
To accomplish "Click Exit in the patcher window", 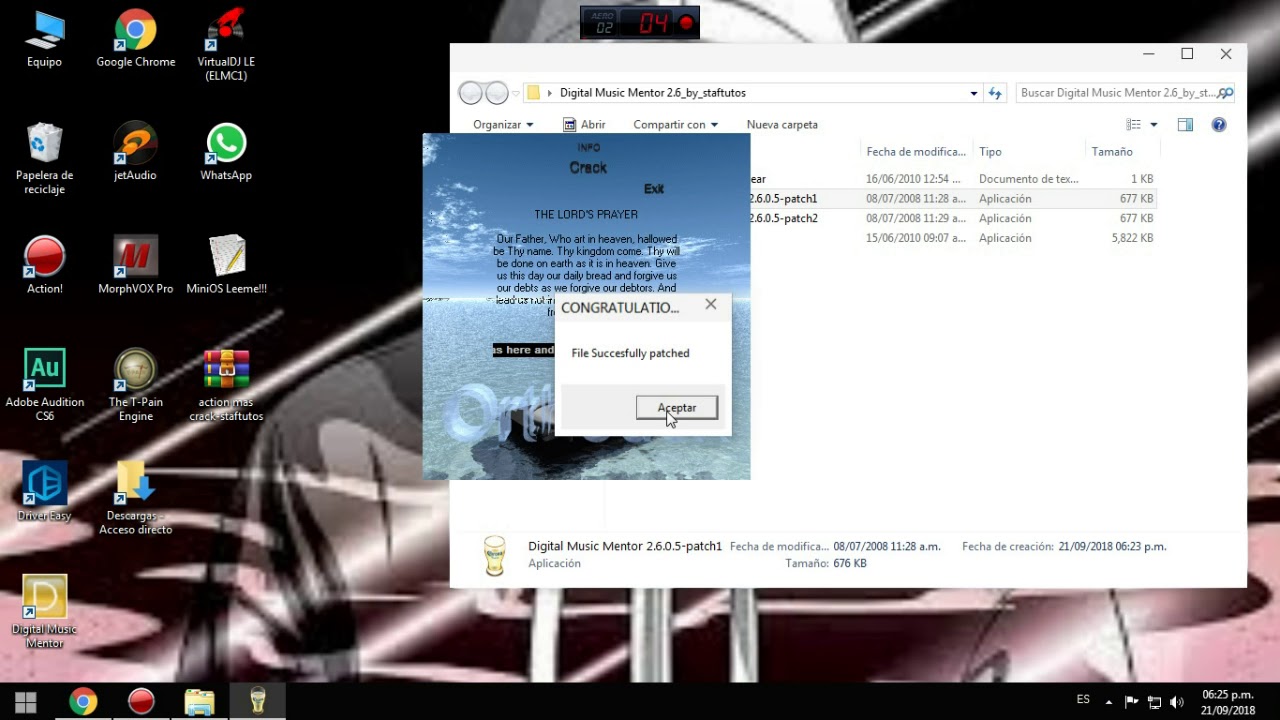I will point(654,188).
